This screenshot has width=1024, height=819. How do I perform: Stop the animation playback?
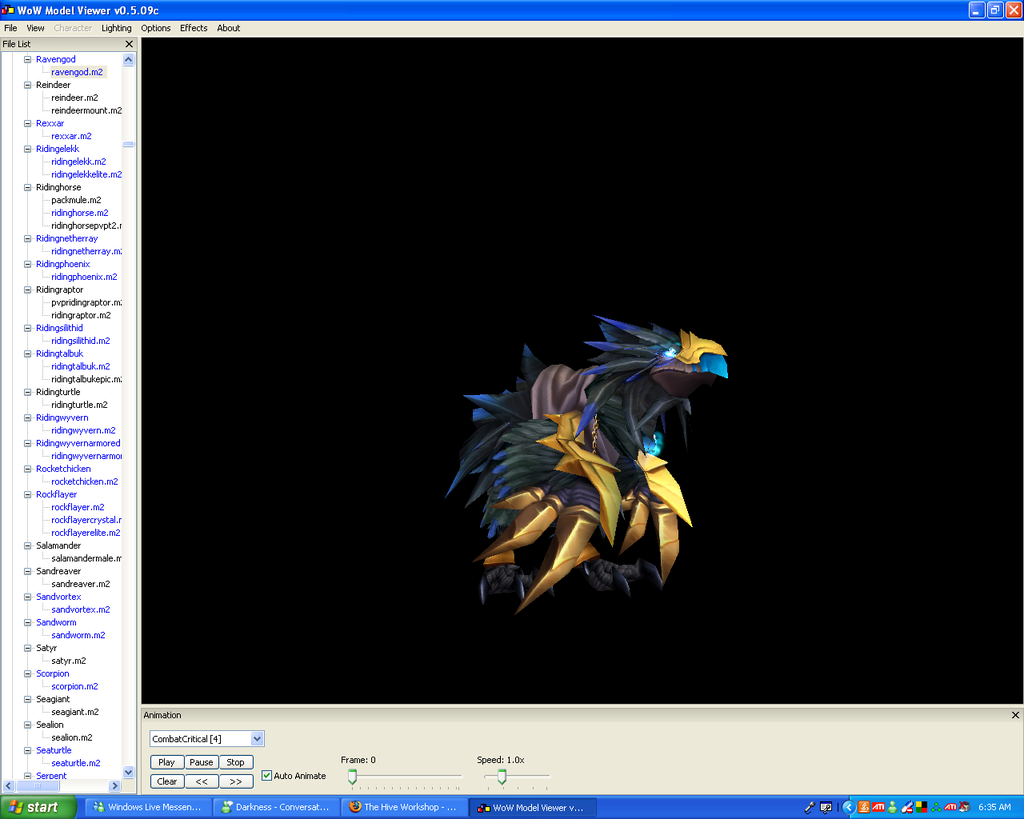click(x=236, y=762)
